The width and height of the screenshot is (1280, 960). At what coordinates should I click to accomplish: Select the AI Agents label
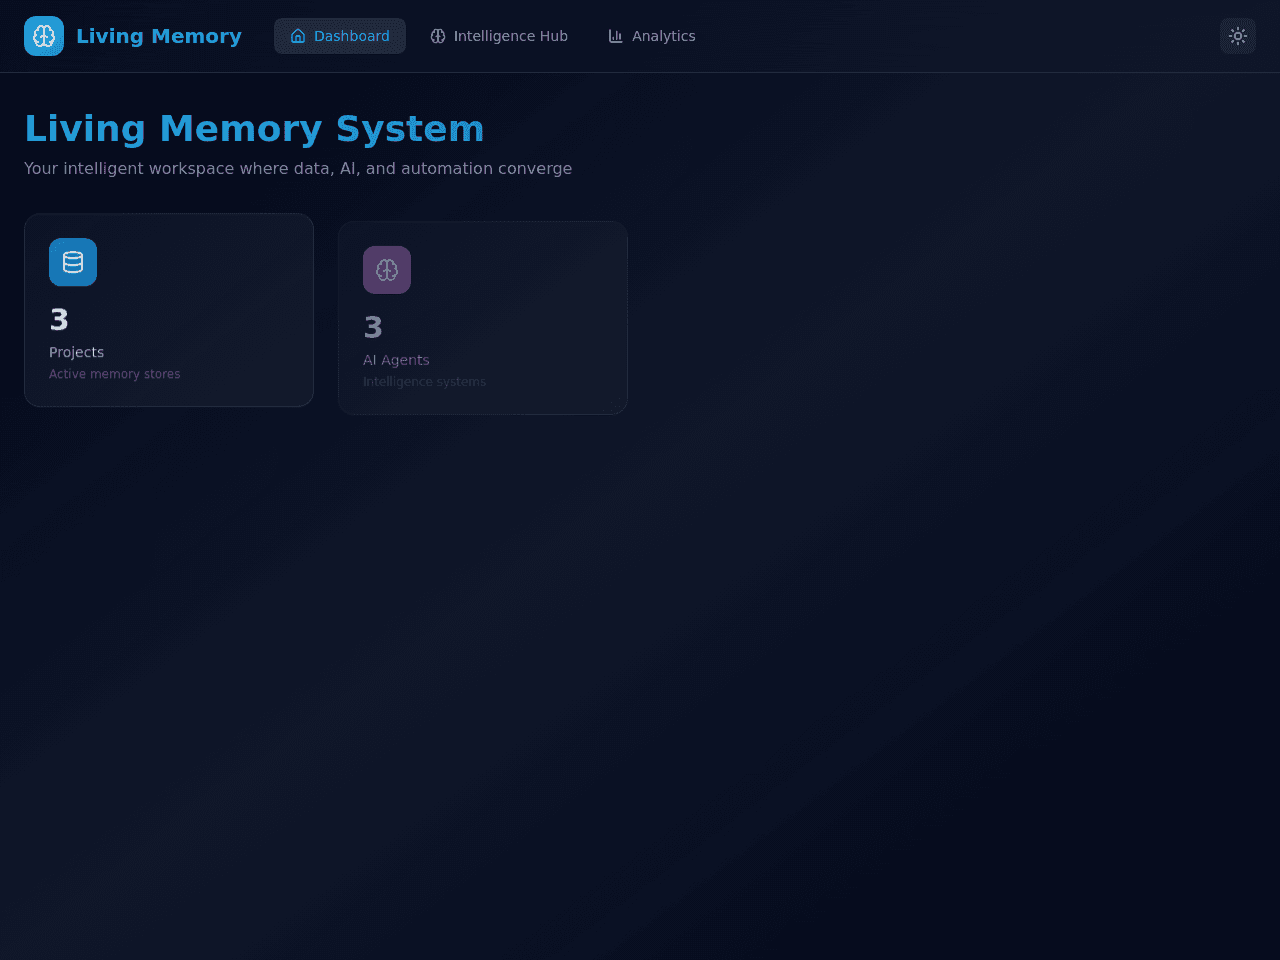396,360
